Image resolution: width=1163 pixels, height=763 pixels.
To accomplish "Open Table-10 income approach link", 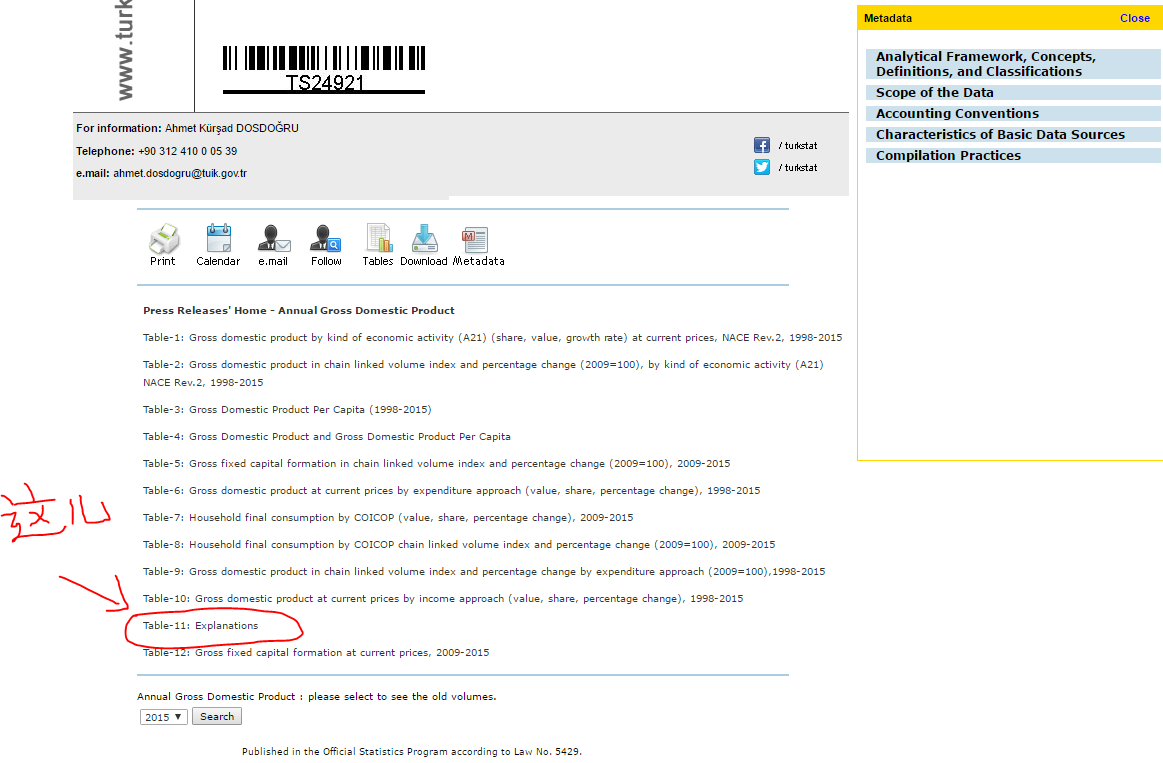I will [x=443, y=598].
